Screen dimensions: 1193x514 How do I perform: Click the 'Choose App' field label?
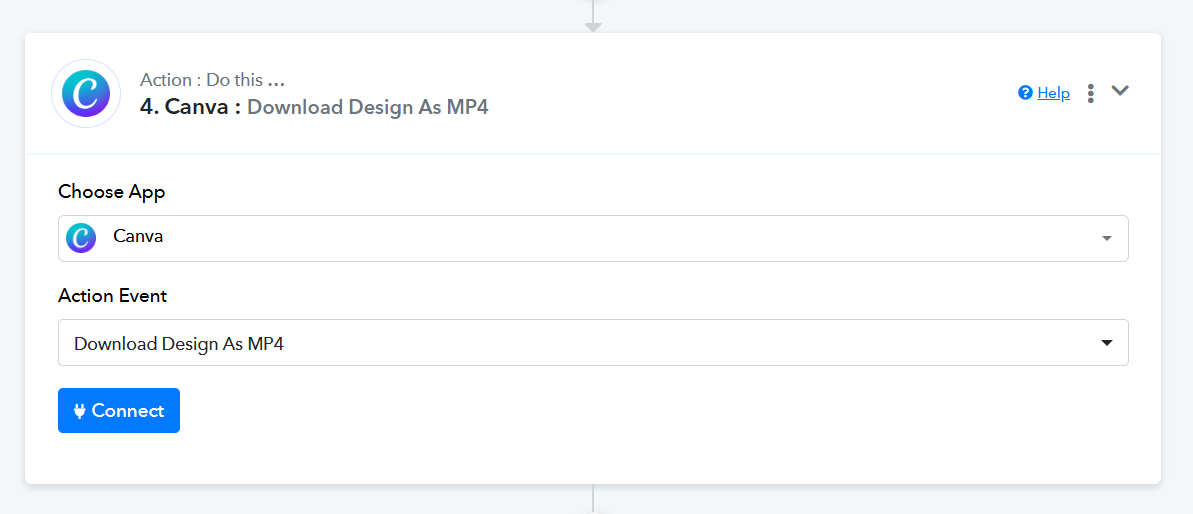click(112, 192)
